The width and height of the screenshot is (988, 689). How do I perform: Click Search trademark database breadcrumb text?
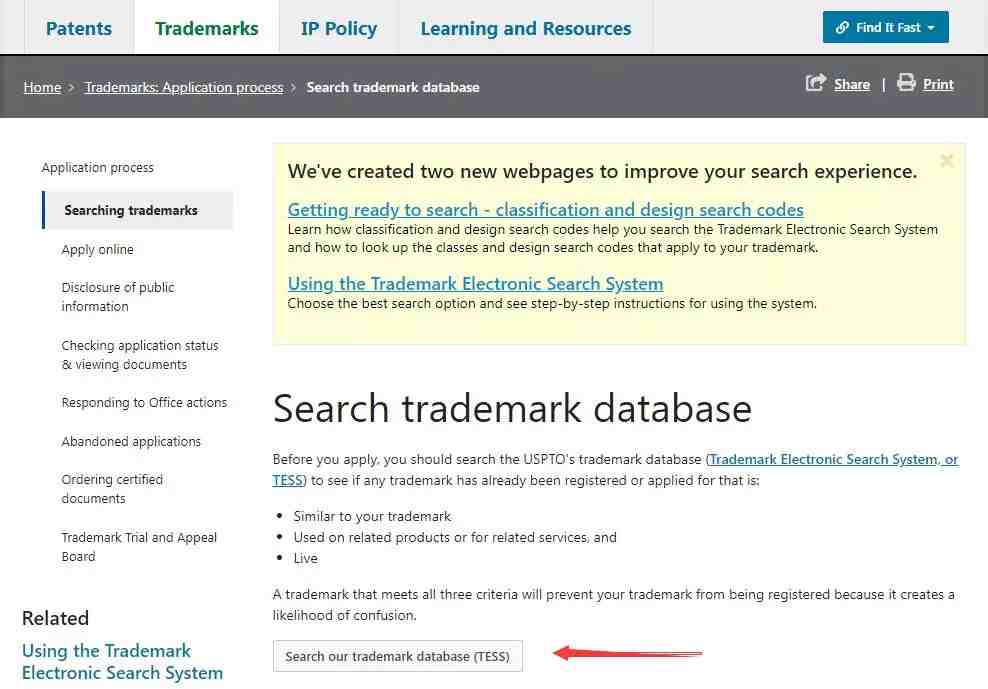(393, 87)
